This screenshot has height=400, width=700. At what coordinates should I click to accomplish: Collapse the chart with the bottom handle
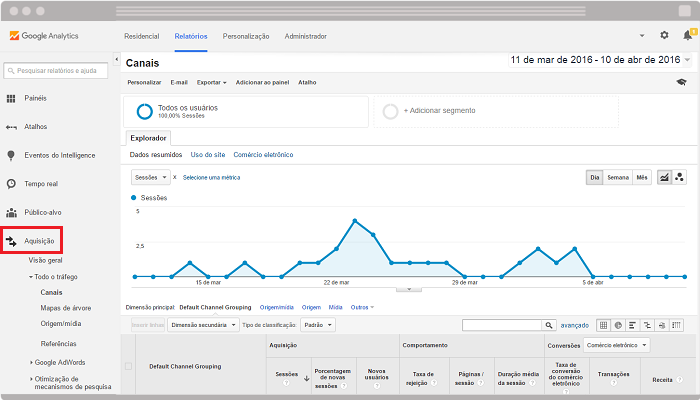tap(409, 290)
